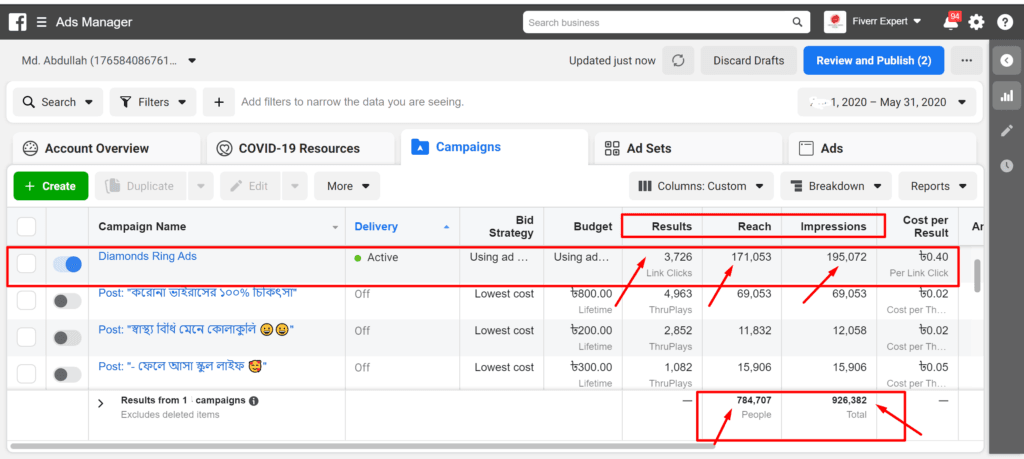
Task: Click the search magnifier in business search
Action: pos(797,22)
